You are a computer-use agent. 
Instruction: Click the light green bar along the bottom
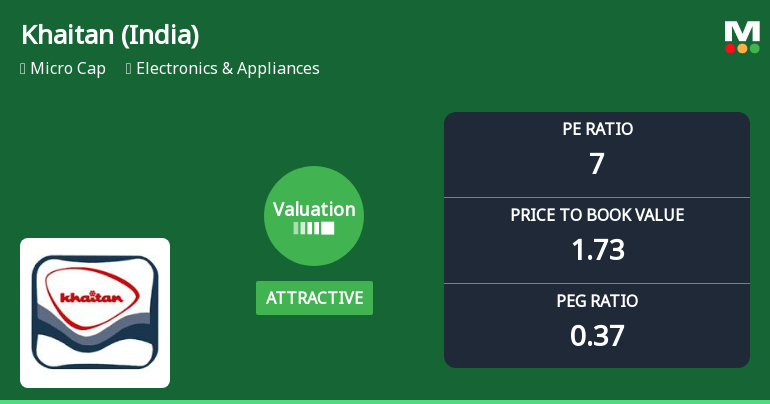(385, 401)
